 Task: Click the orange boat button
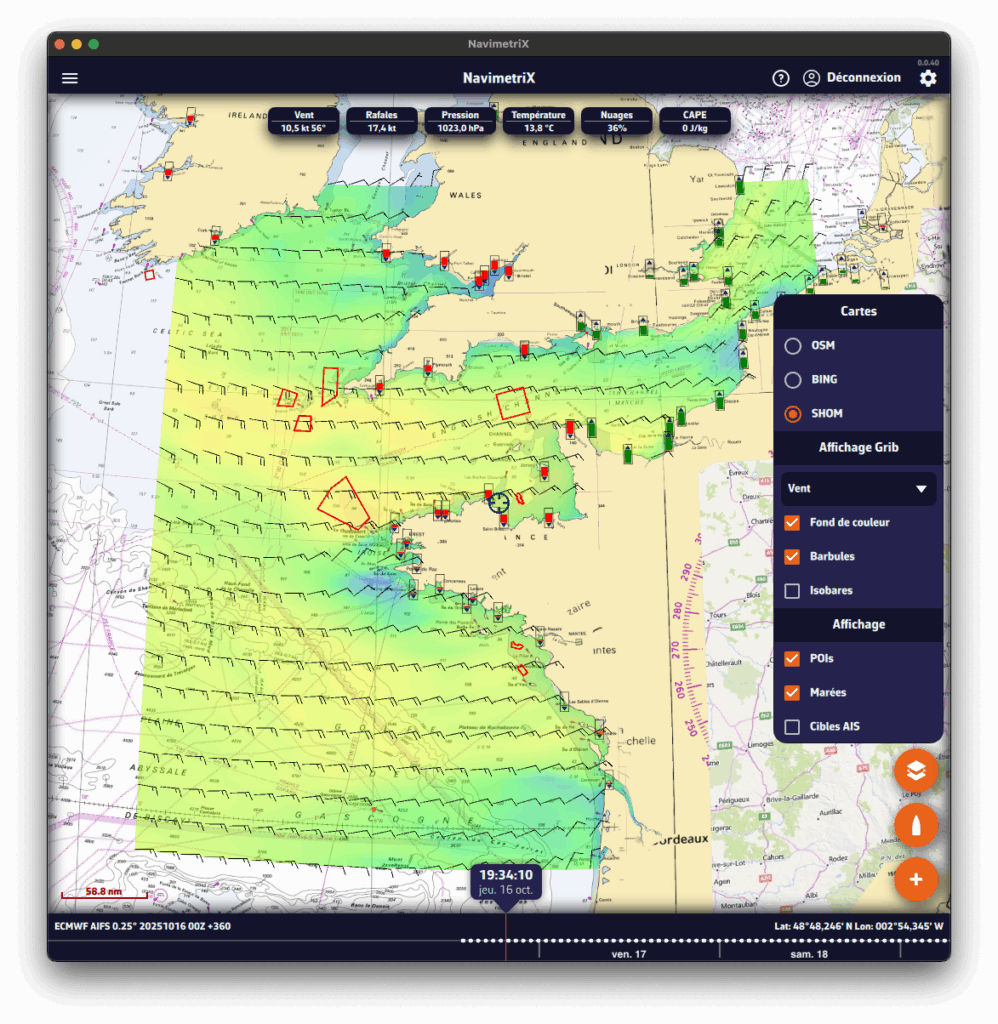916,825
